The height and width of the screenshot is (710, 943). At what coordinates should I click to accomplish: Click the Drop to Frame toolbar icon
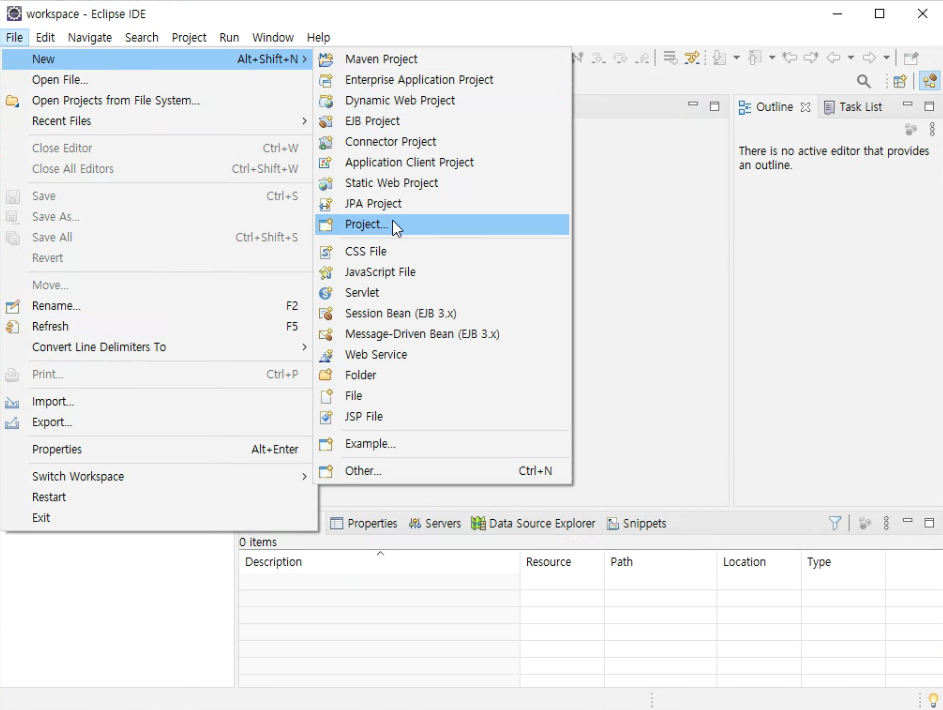click(x=670, y=58)
